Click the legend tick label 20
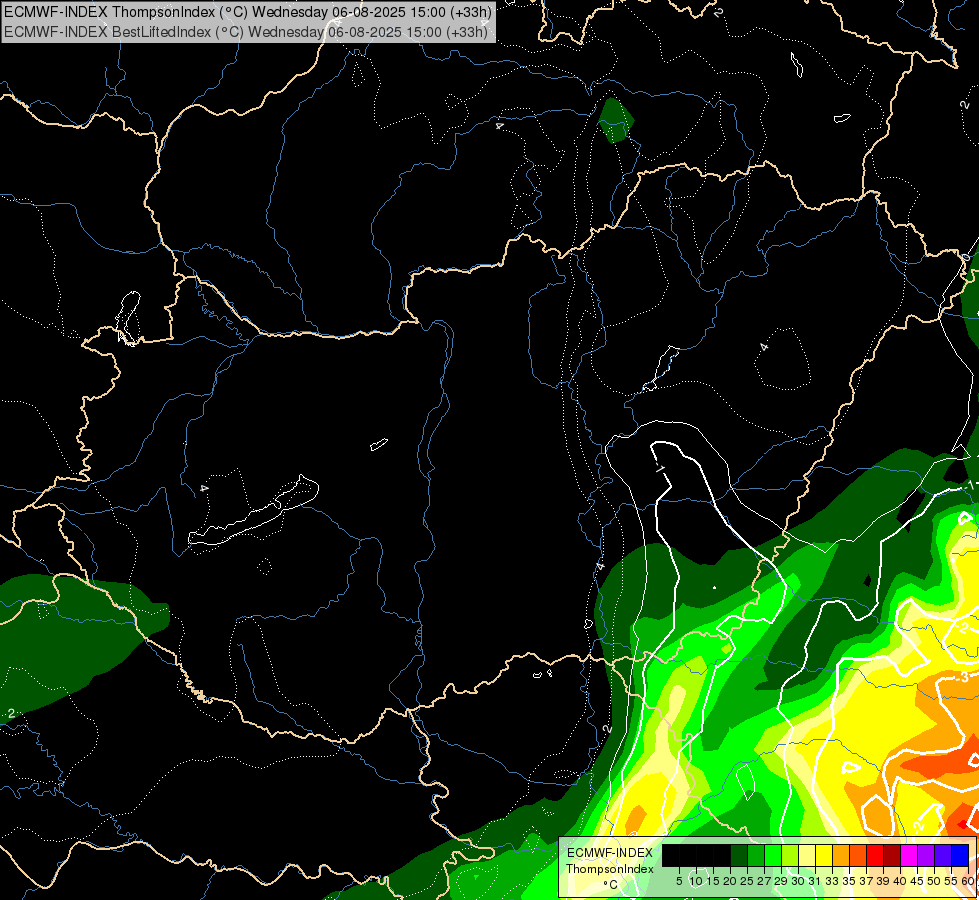The width and height of the screenshot is (979, 900). 730,881
